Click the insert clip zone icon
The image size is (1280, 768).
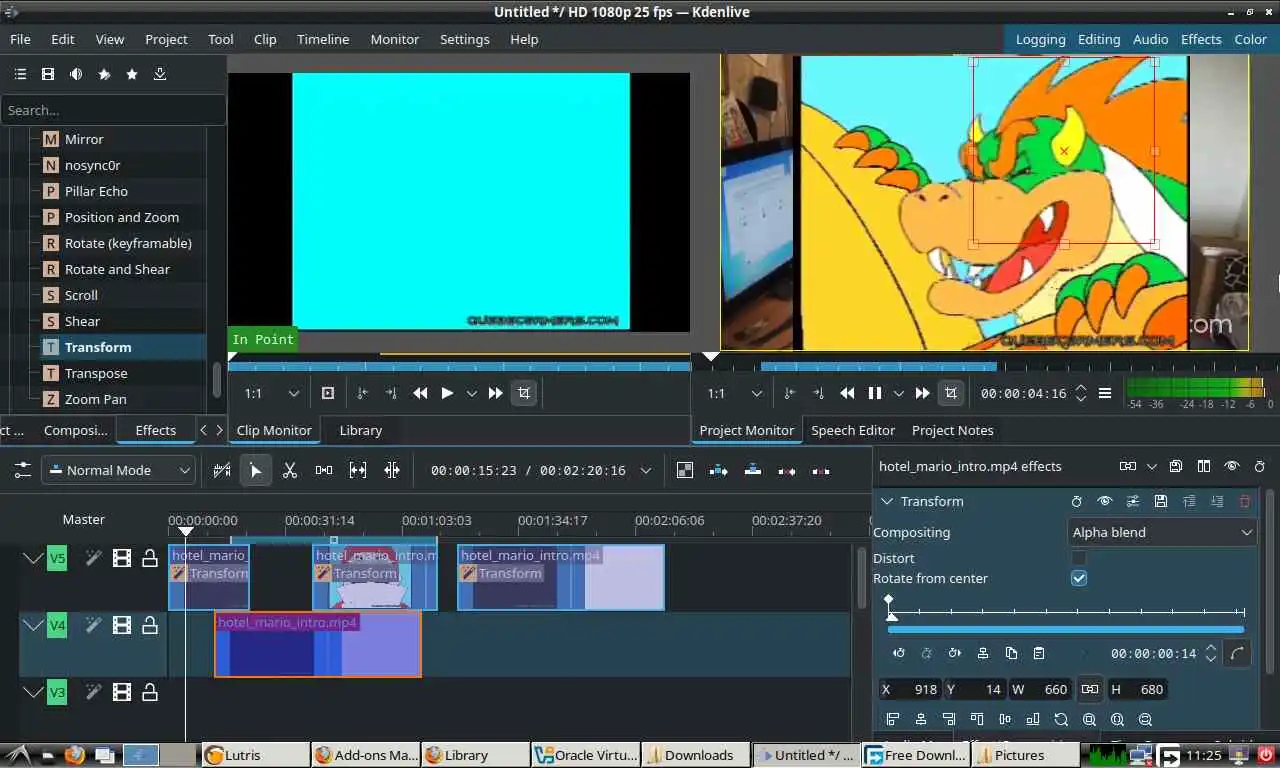[719, 470]
